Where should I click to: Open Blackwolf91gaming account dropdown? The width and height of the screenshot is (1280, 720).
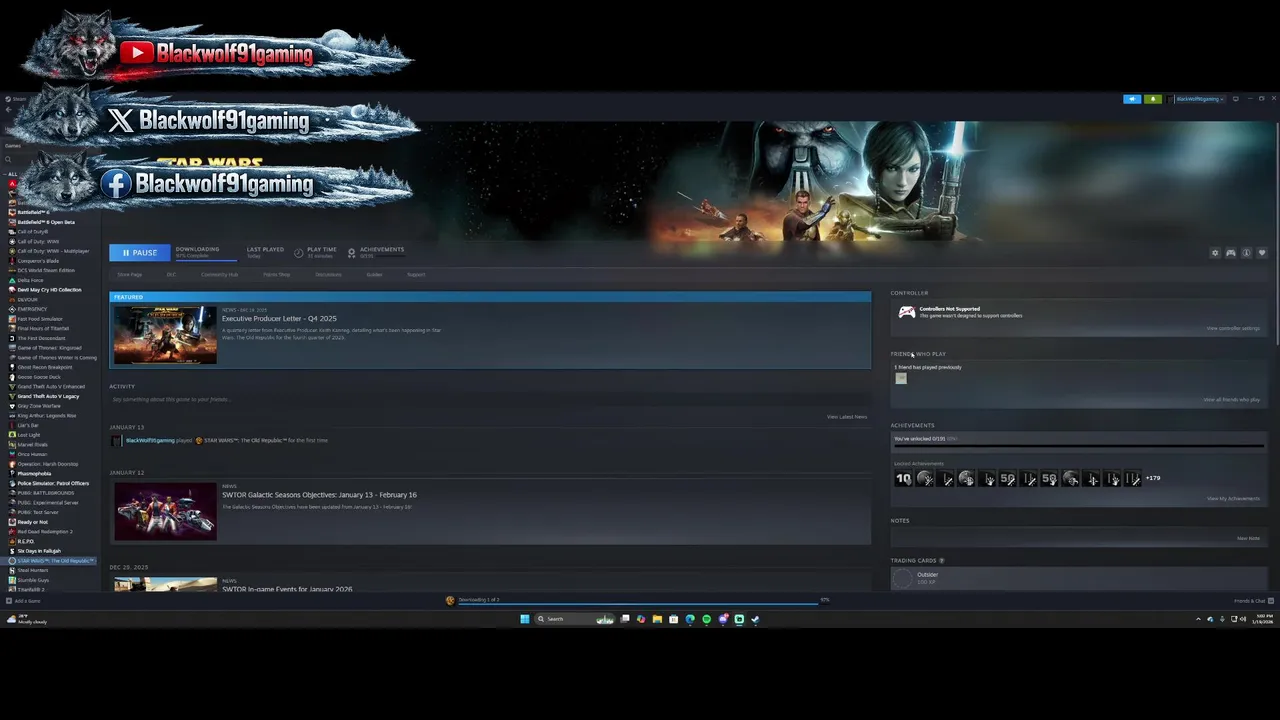click(1199, 99)
